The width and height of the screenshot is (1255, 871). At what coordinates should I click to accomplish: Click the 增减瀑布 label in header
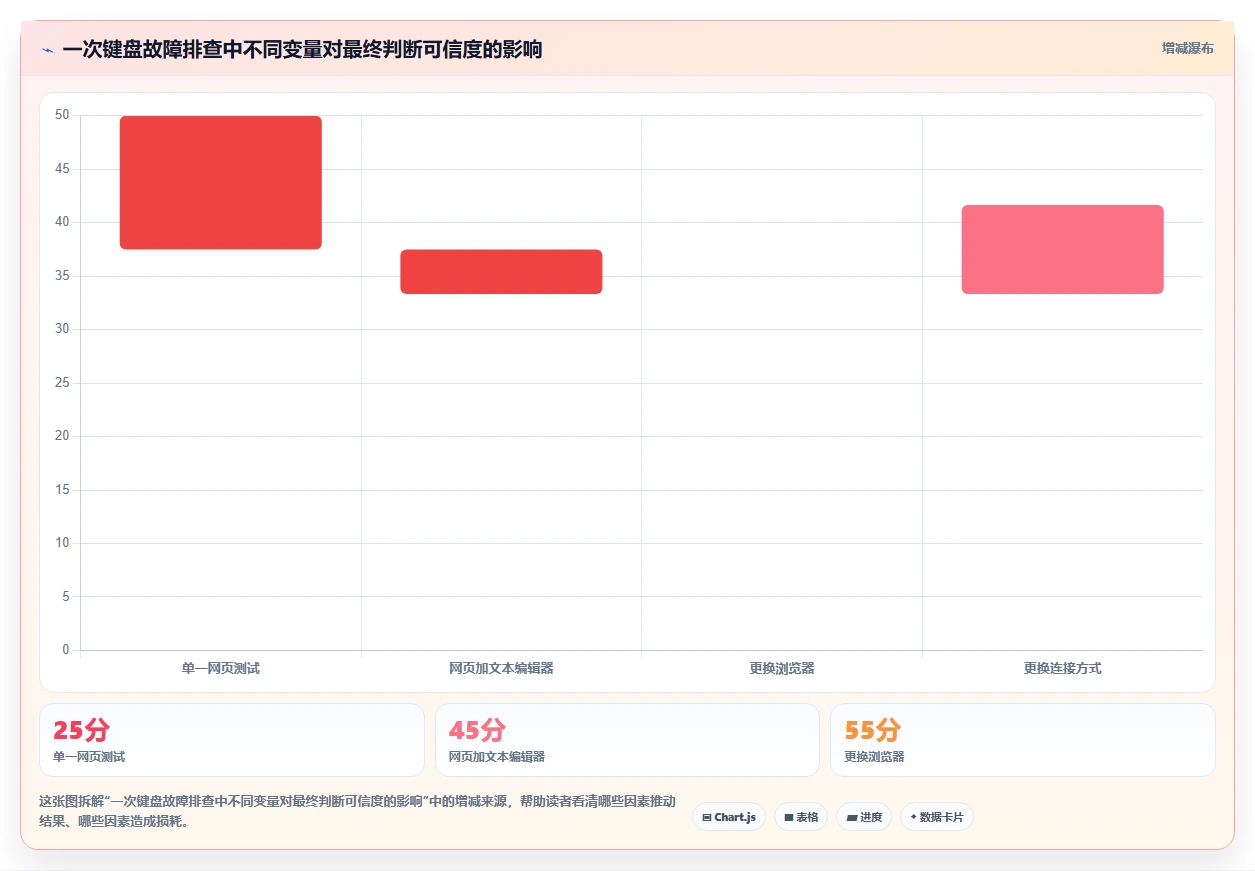coord(1187,48)
